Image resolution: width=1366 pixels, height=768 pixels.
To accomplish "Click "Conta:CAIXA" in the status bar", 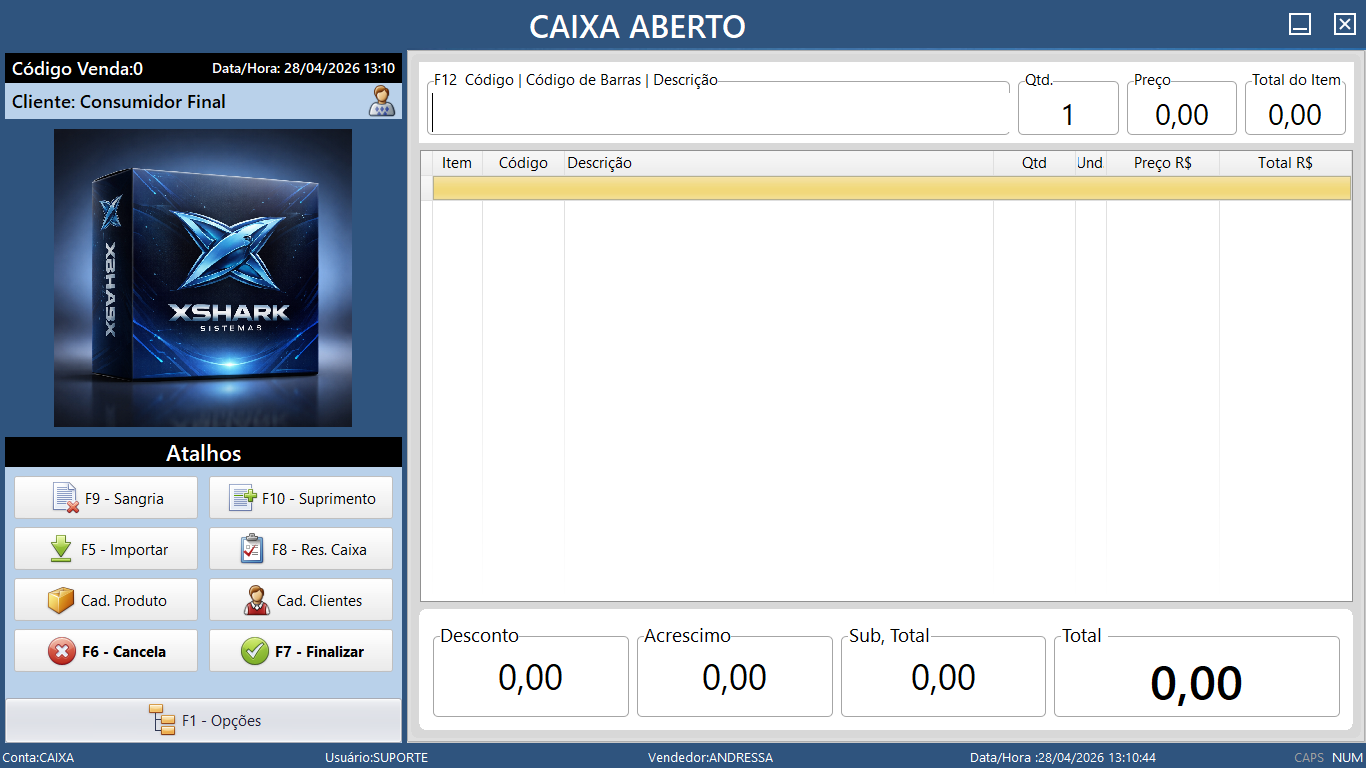I will tap(39, 758).
